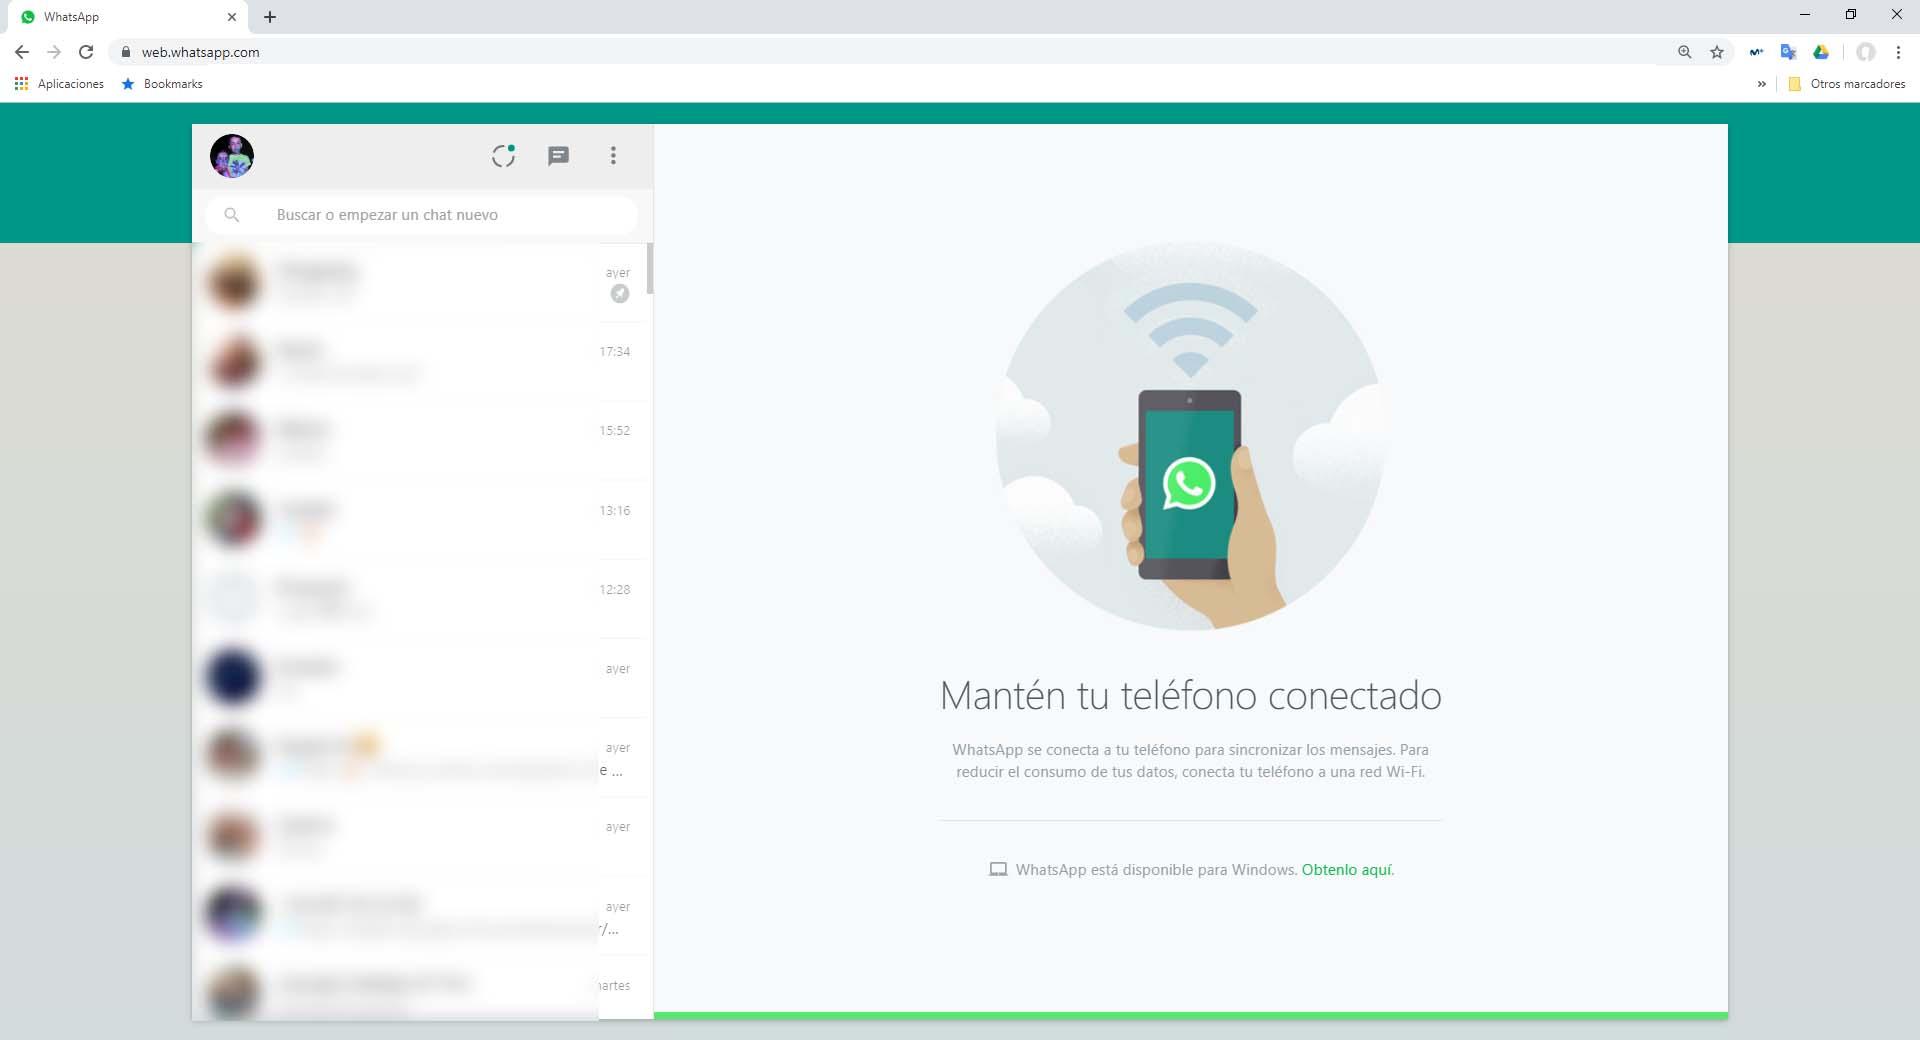Image resolution: width=1920 pixels, height=1040 pixels.
Task: Focus the 'Buscar o empezar un chat nuevo' field
Action: click(x=422, y=215)
